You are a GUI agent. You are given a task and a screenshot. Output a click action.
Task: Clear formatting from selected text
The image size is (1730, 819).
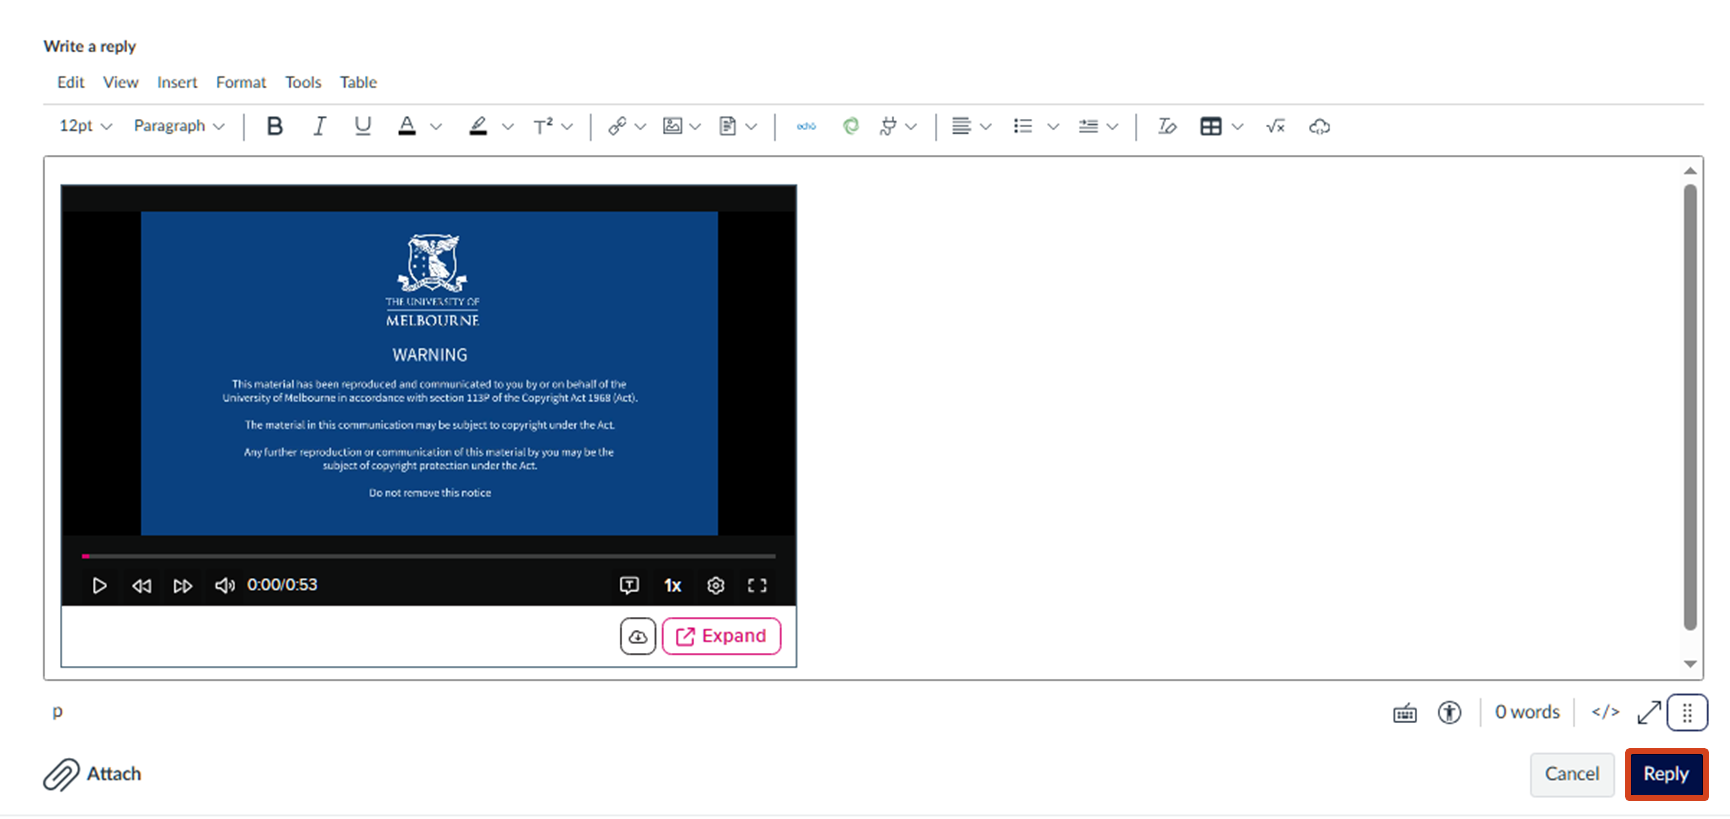coord(1167,126)
